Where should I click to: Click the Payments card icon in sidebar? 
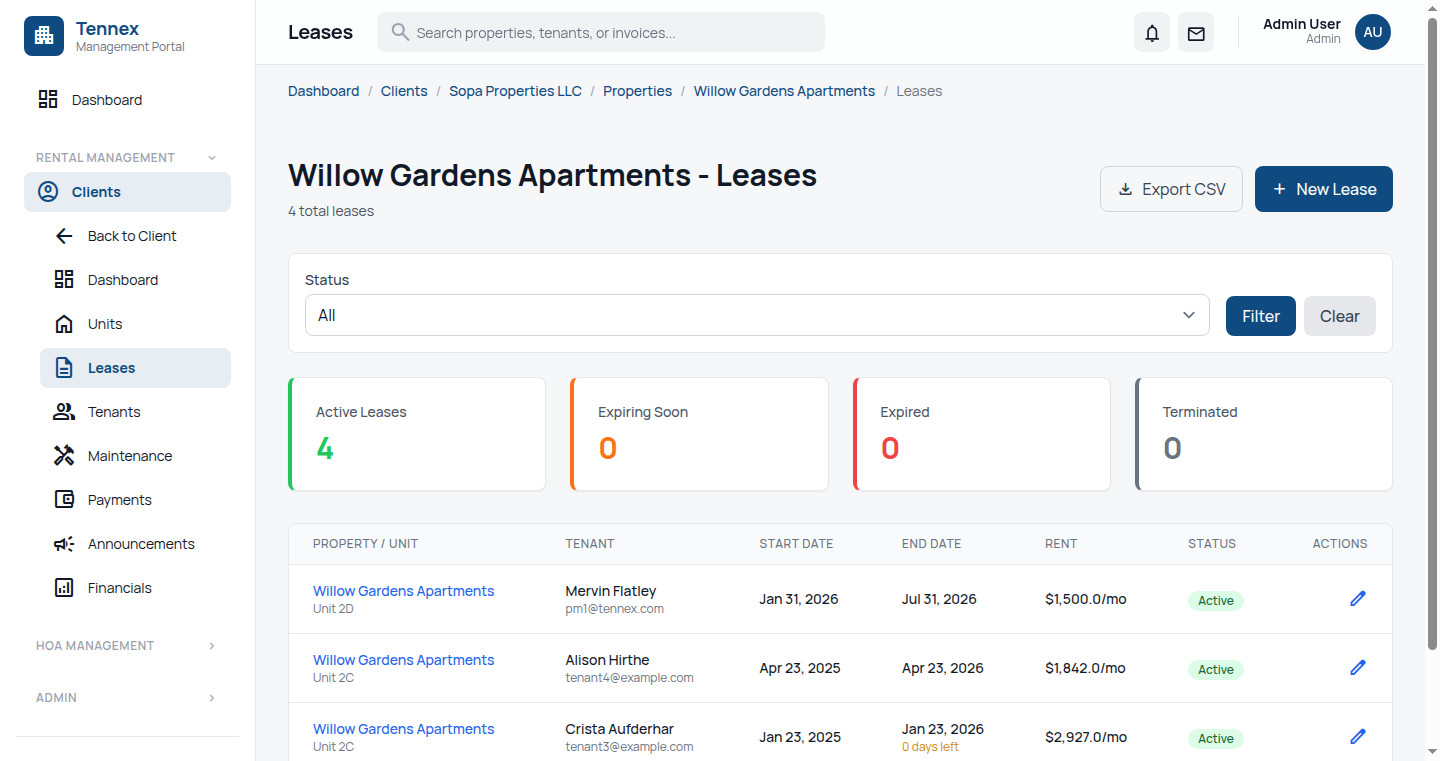63,499
